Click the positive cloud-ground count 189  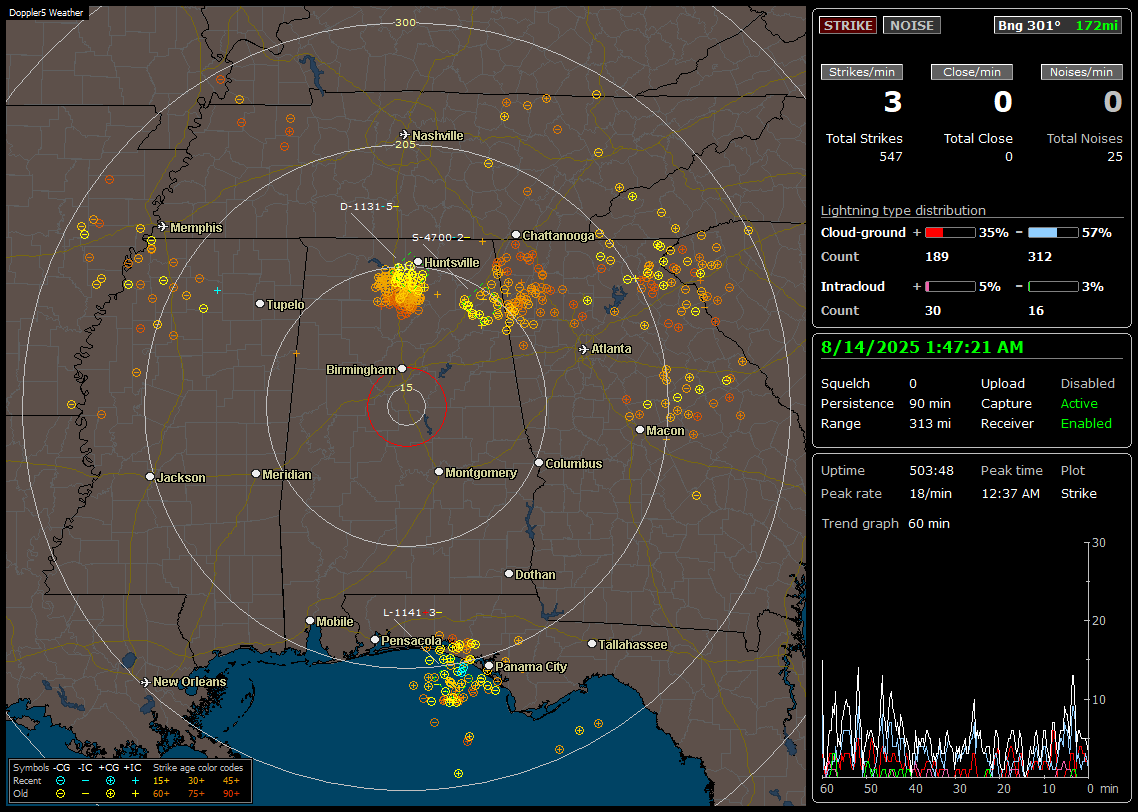937,257
